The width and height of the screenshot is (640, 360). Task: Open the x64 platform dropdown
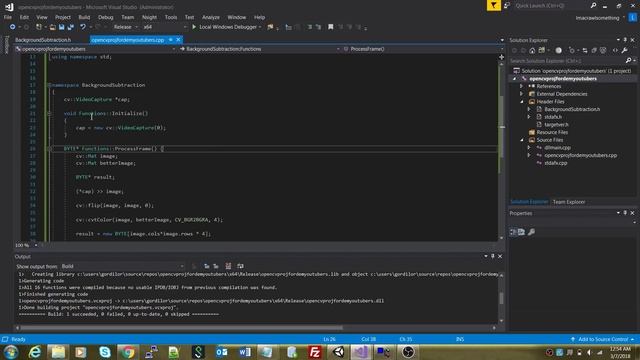(165, 27)
